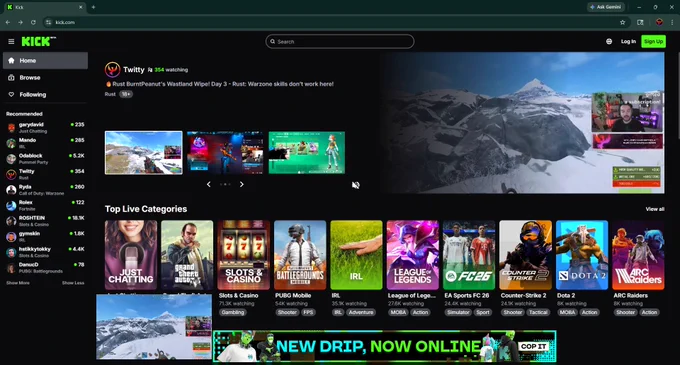Screen dimensions: 680x365
Task: Click the search magnifier icon
Action: 273,42
